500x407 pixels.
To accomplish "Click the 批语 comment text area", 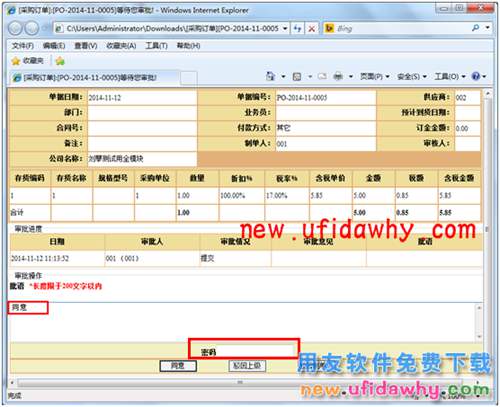I will 242,322.
